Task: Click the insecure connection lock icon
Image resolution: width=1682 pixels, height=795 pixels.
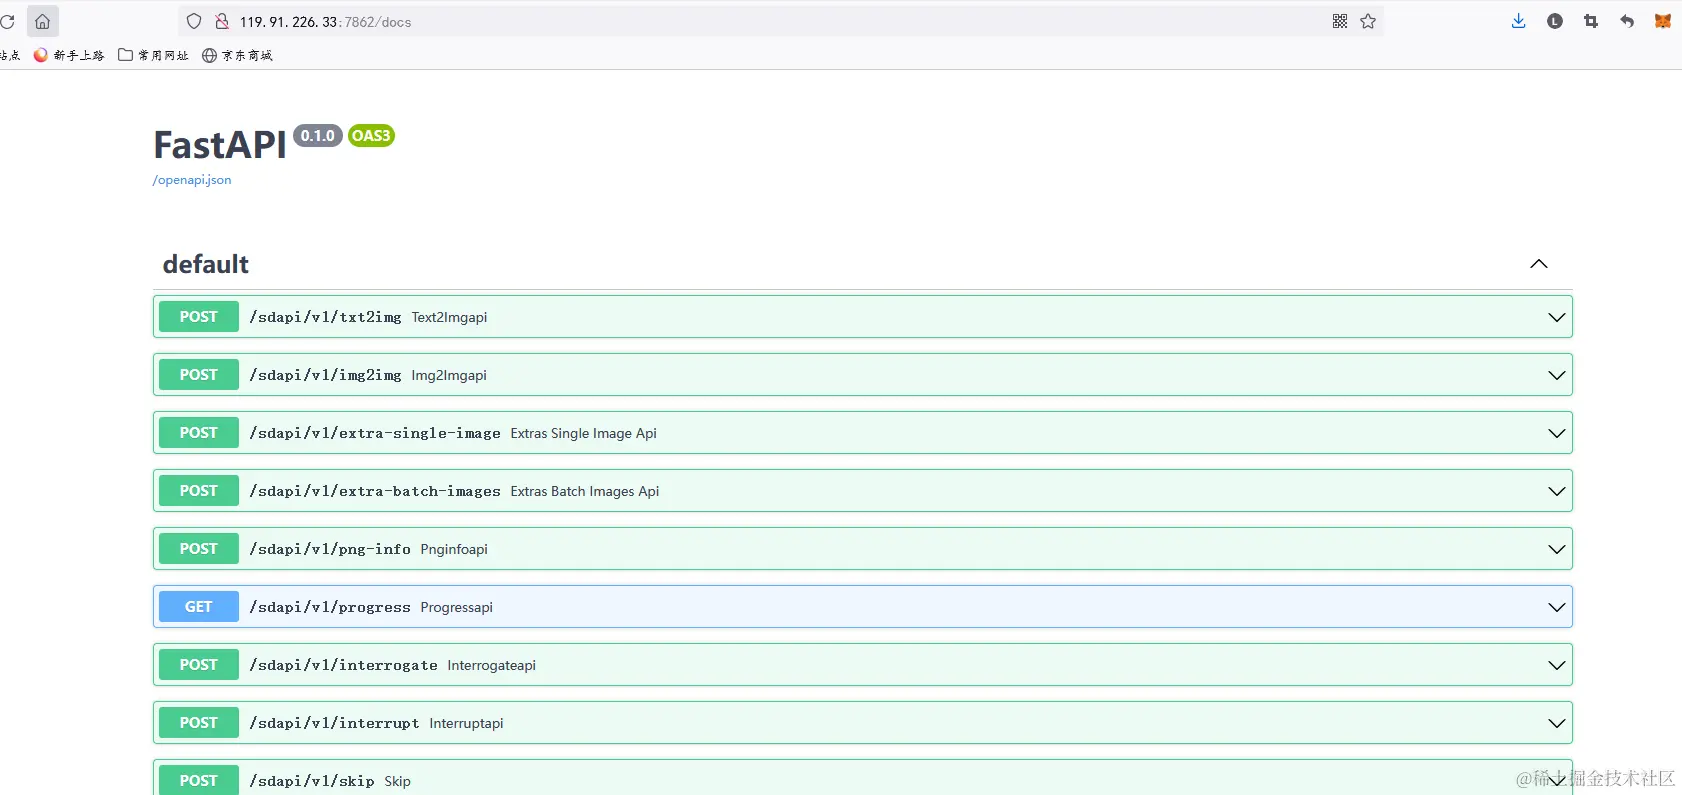Action: 222,21
